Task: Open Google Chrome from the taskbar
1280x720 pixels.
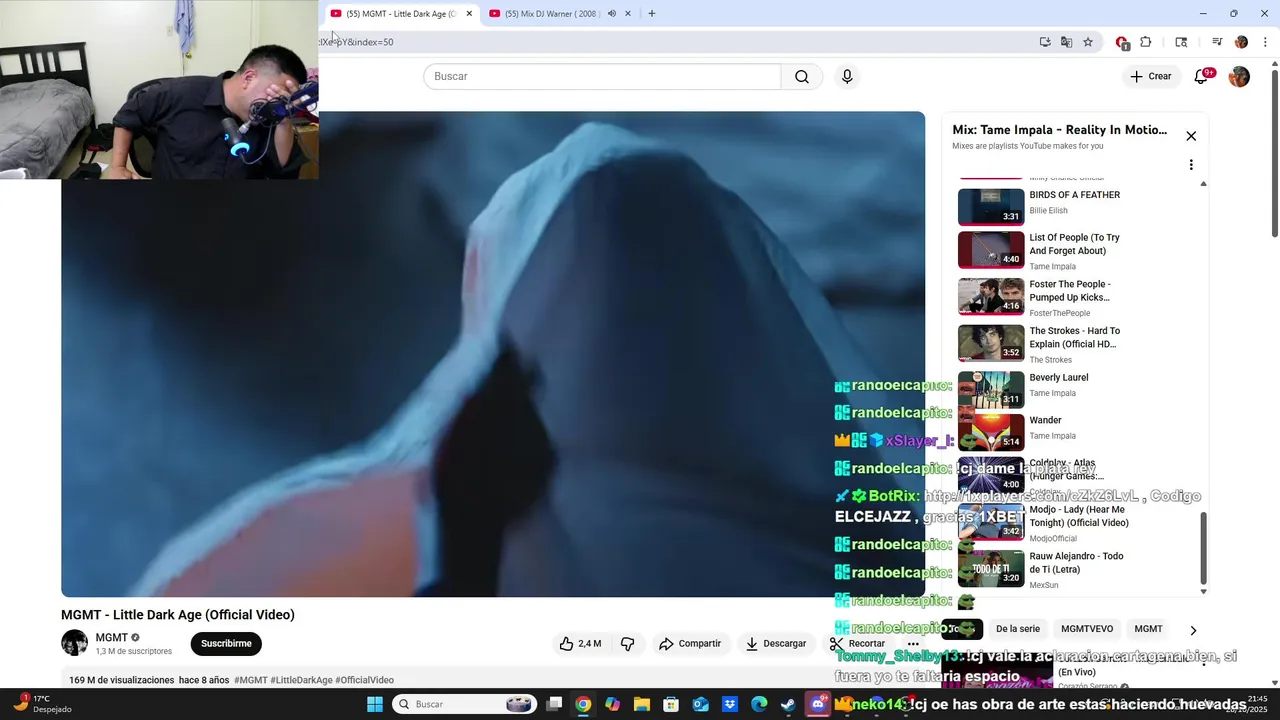Action: (583, 704)
